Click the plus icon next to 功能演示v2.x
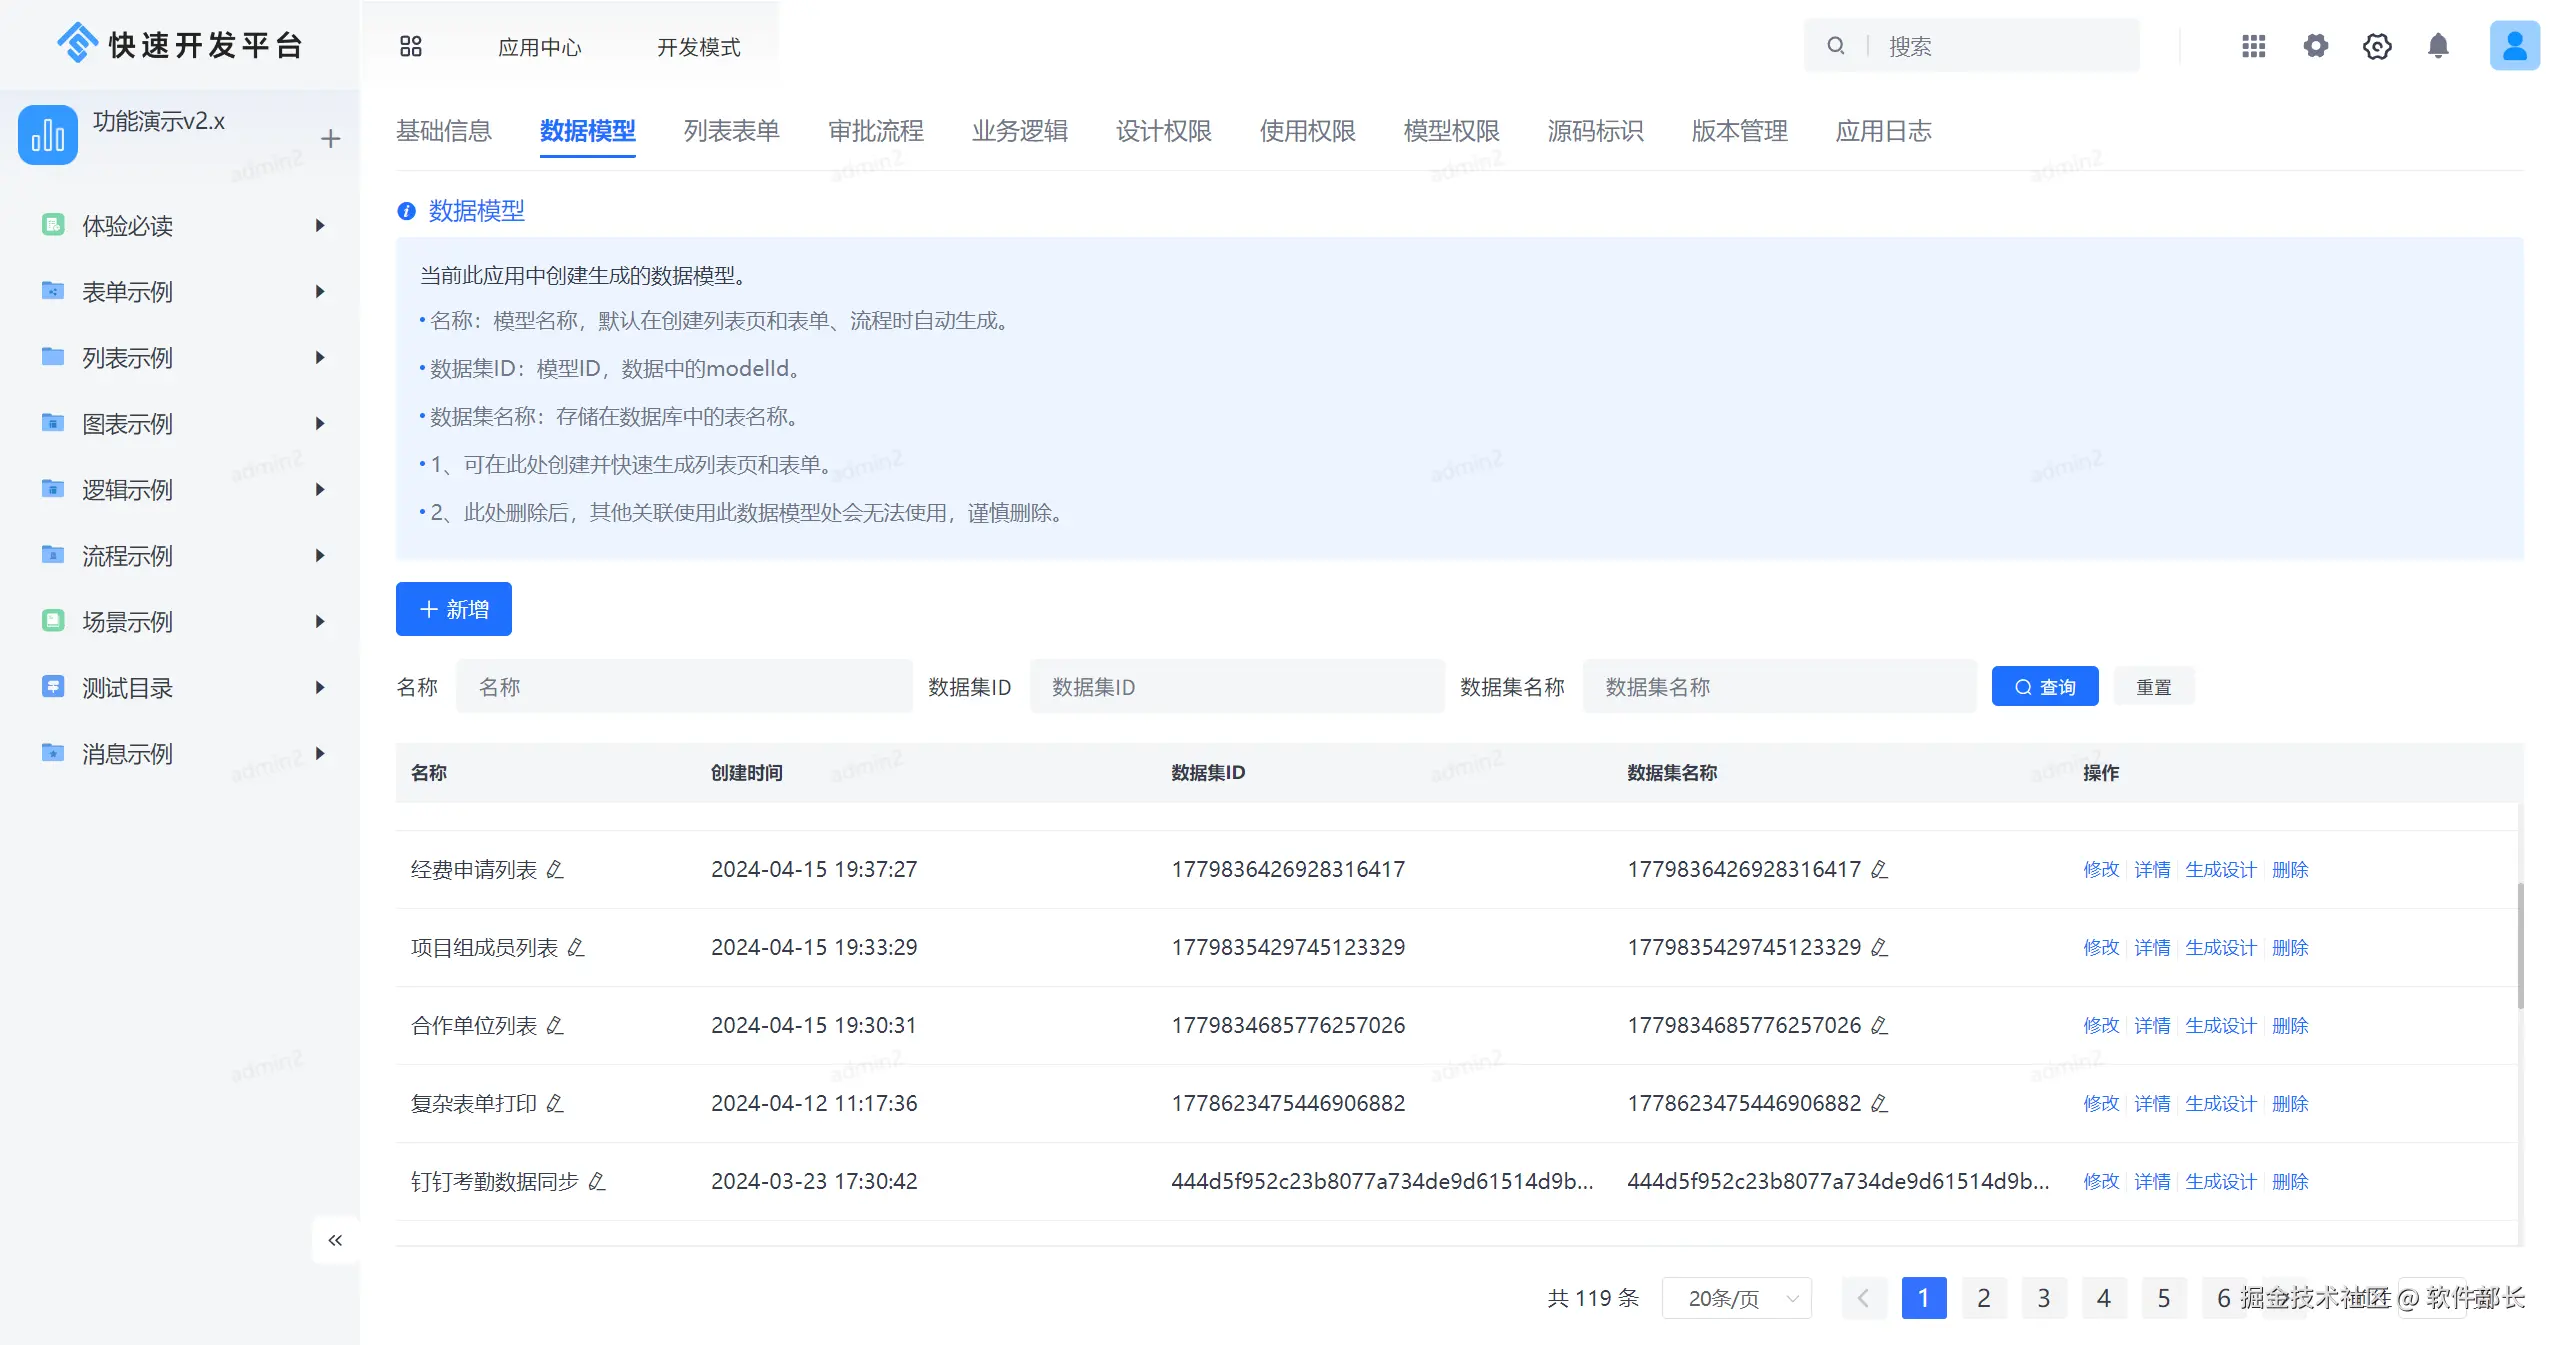 tap(330, 138)
